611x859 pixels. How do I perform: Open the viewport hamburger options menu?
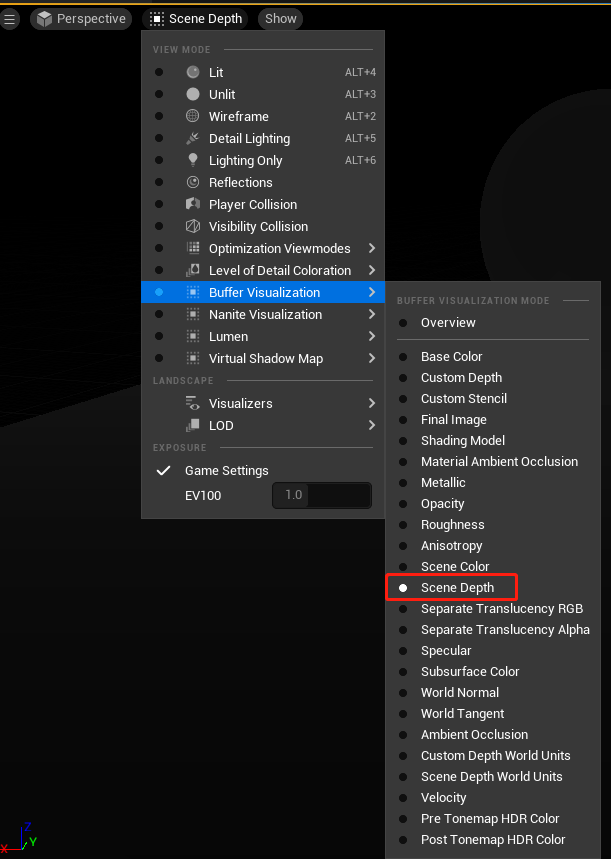click(x=9, y=19)
